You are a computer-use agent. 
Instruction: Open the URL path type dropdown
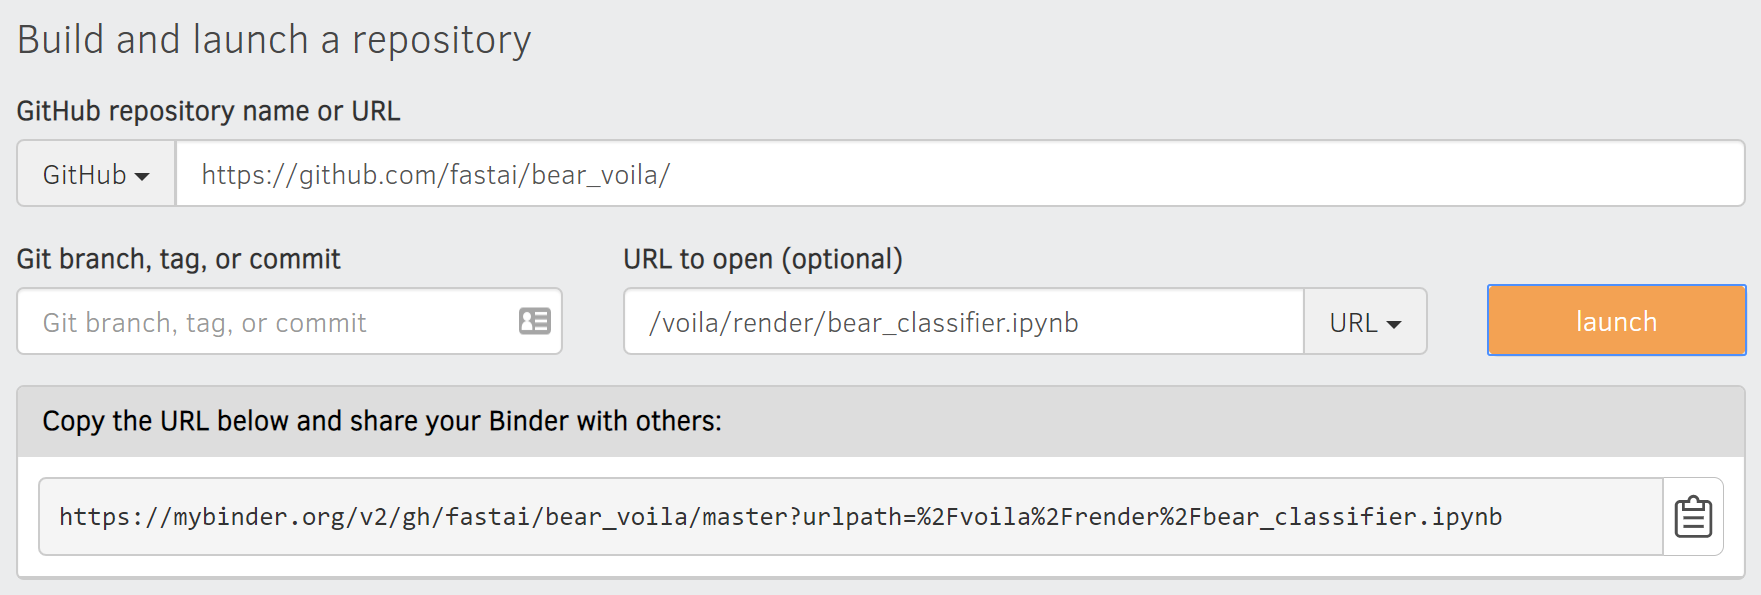[1365, 321]
